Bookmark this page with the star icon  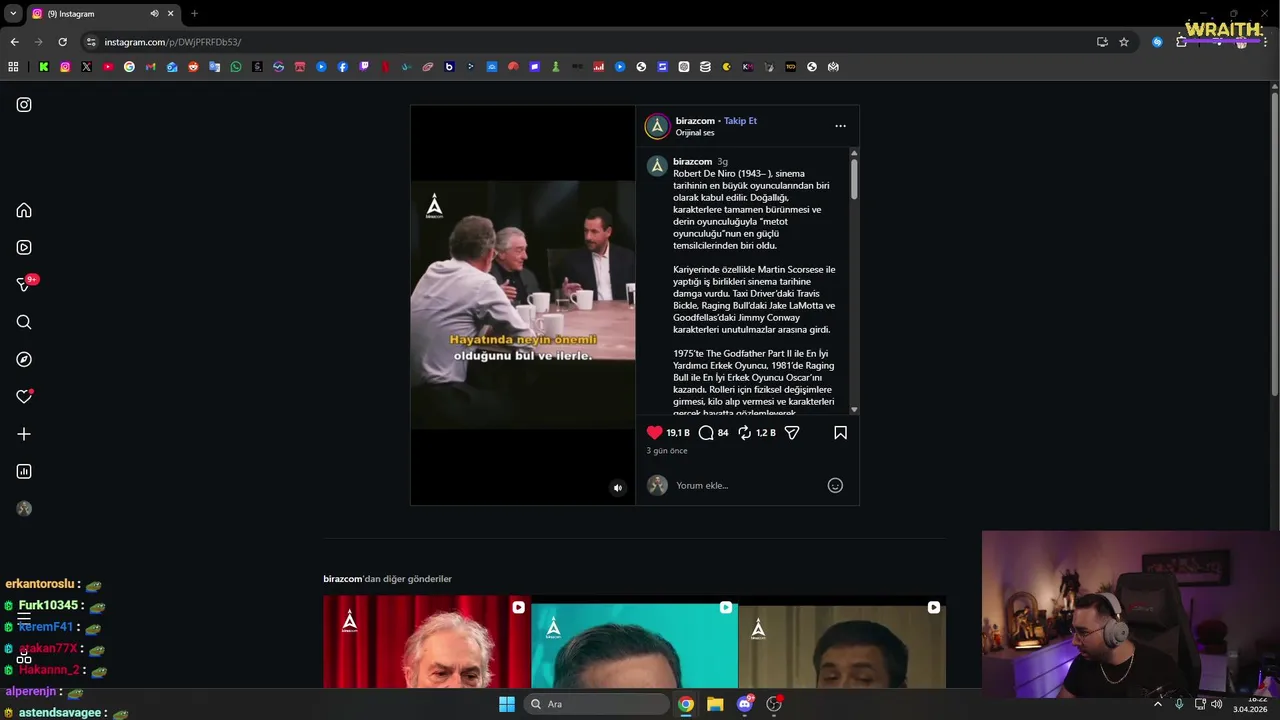[1124, 42]
